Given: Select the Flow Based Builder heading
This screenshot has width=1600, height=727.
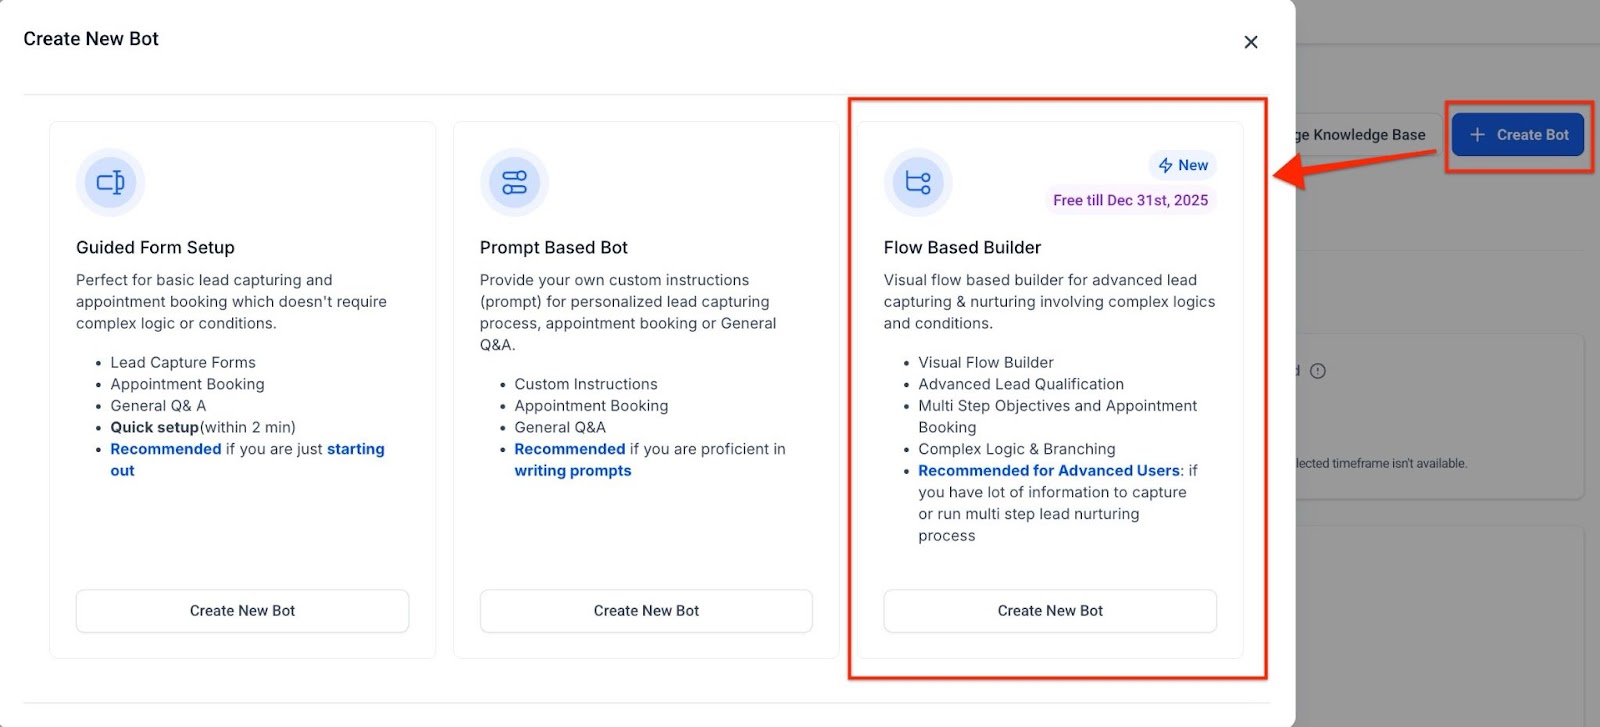Looking at the screenshot, I should coord(962,247).
